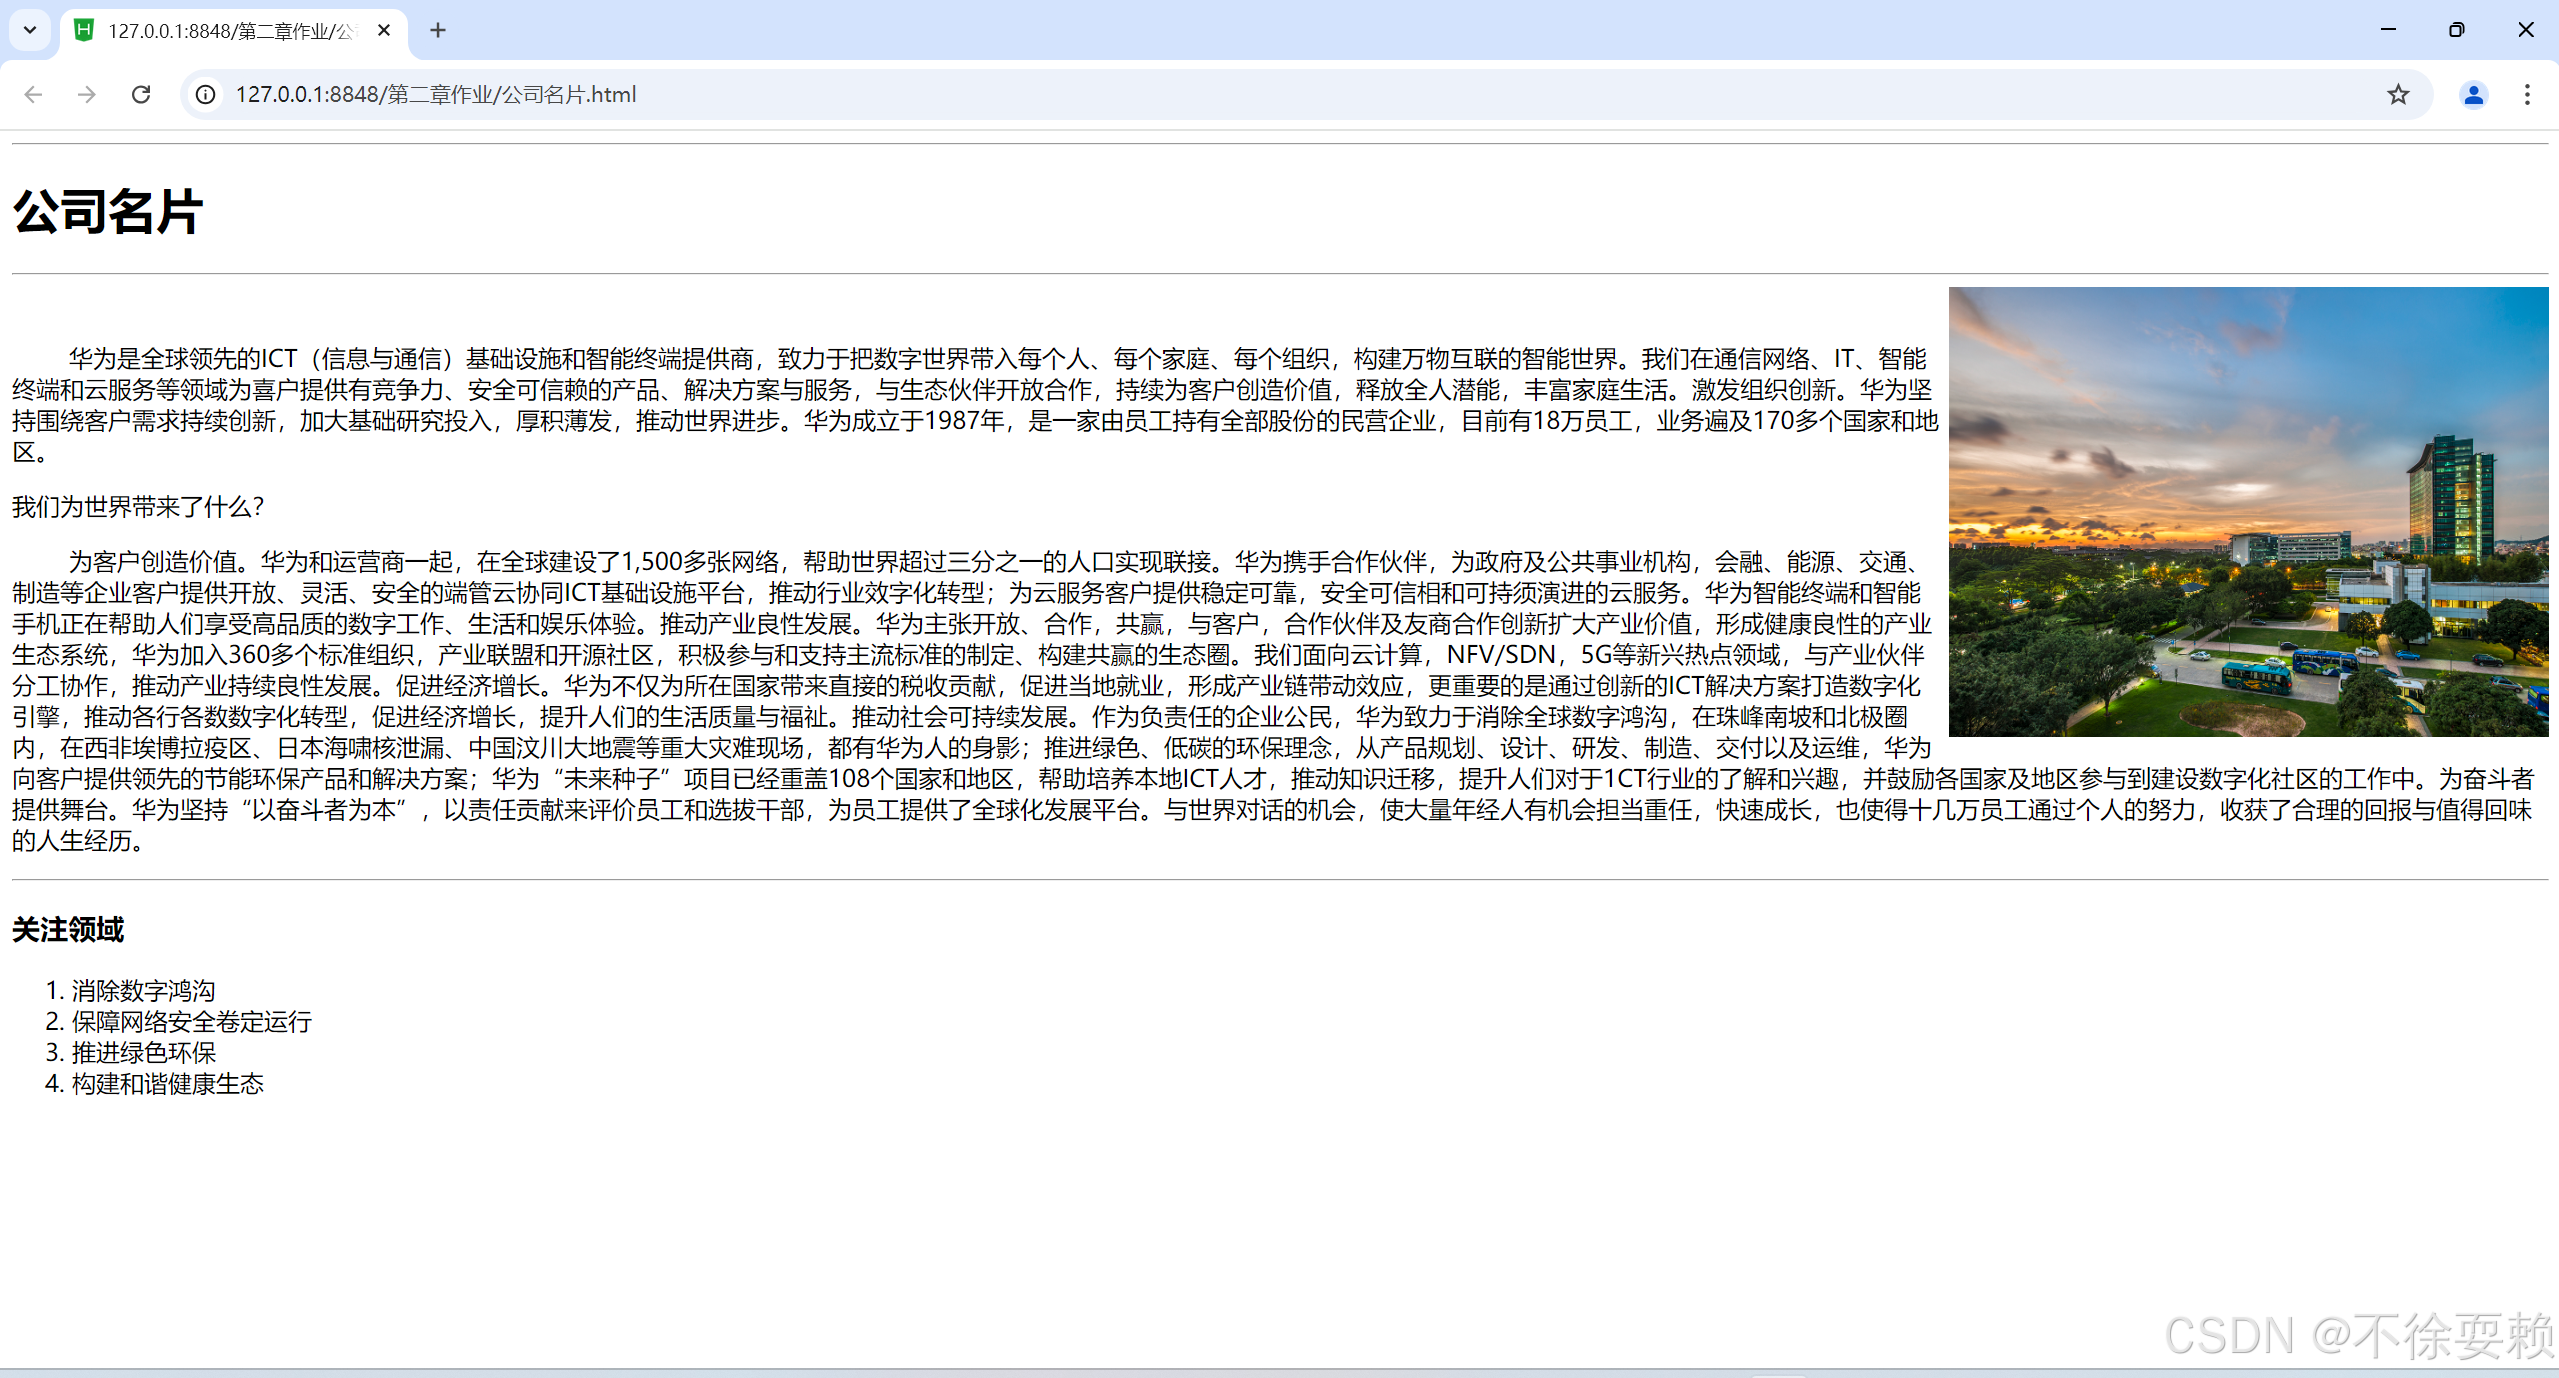
Task: Click the 关注领域 subheading
Action: pyautogui.click(x=68, y=929)
